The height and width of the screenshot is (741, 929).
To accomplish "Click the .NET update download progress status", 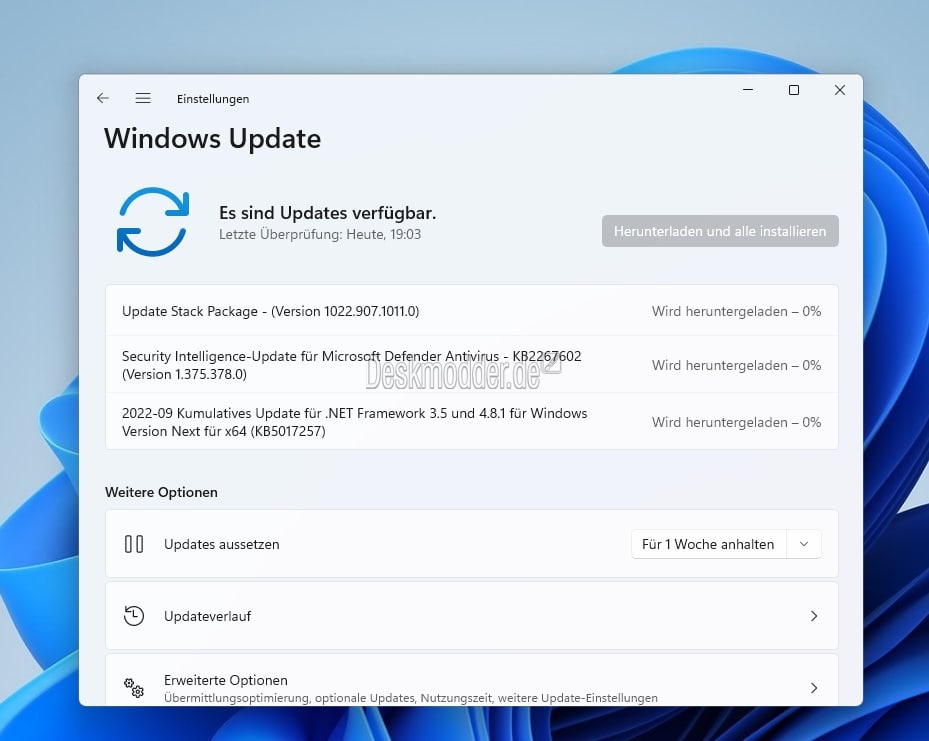I will click(736, 422).
